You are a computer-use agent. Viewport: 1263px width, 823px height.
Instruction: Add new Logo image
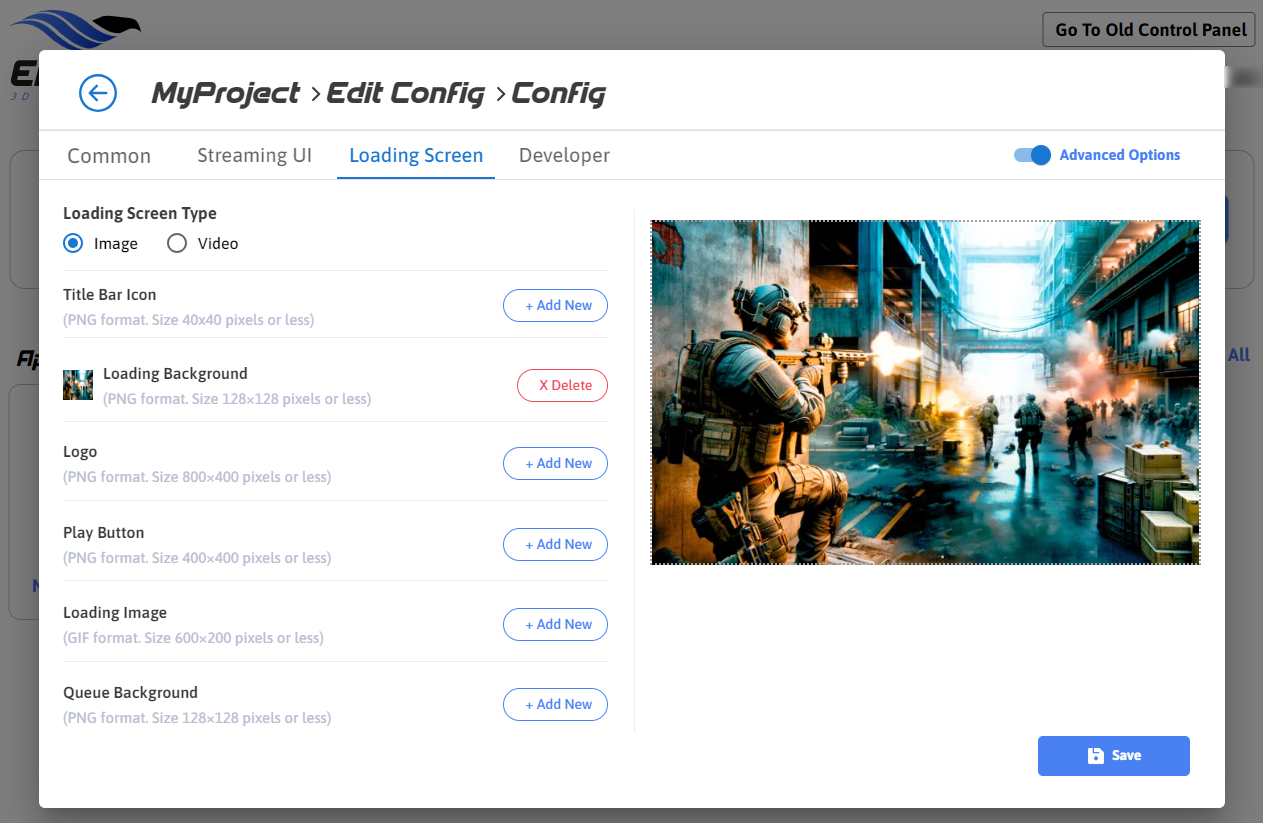click(555, 464)
